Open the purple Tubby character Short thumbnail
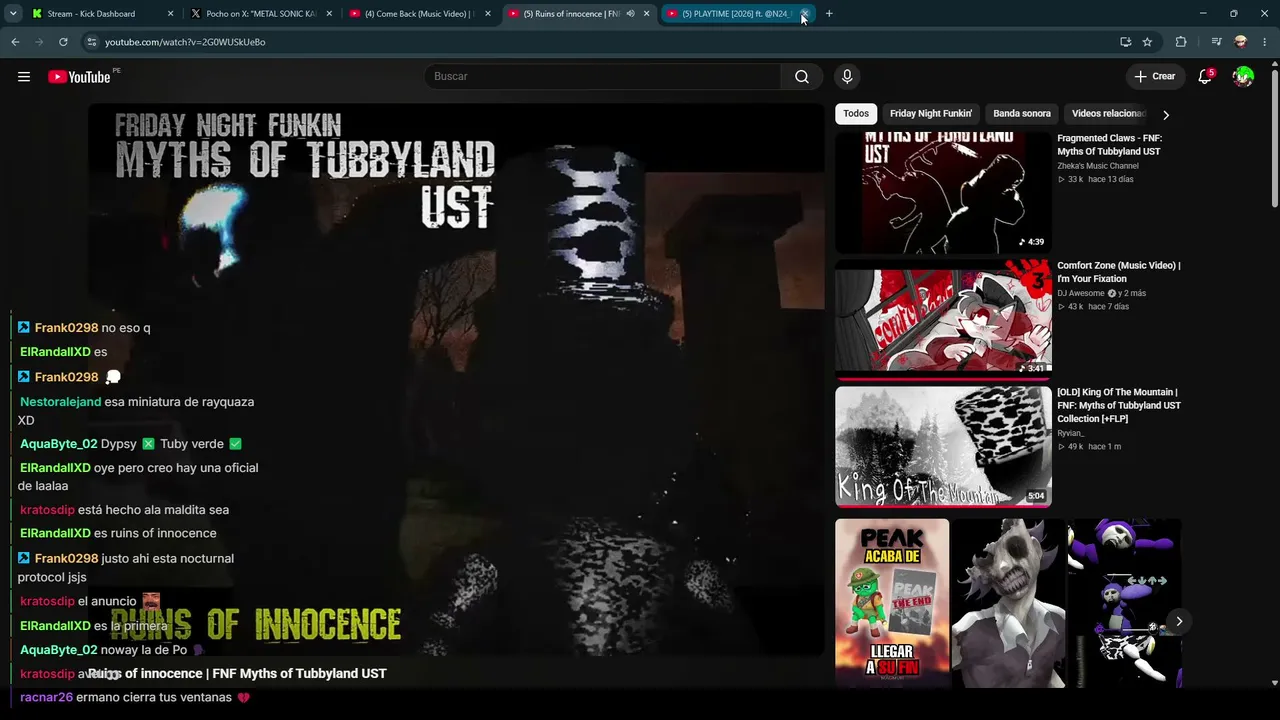This screenshot has width=1280, height=720. point(1124,603)
